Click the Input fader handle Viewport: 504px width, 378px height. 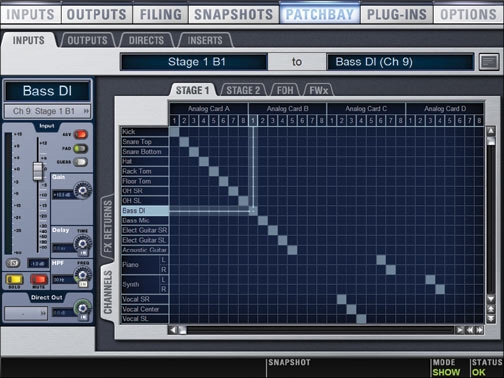38,171
